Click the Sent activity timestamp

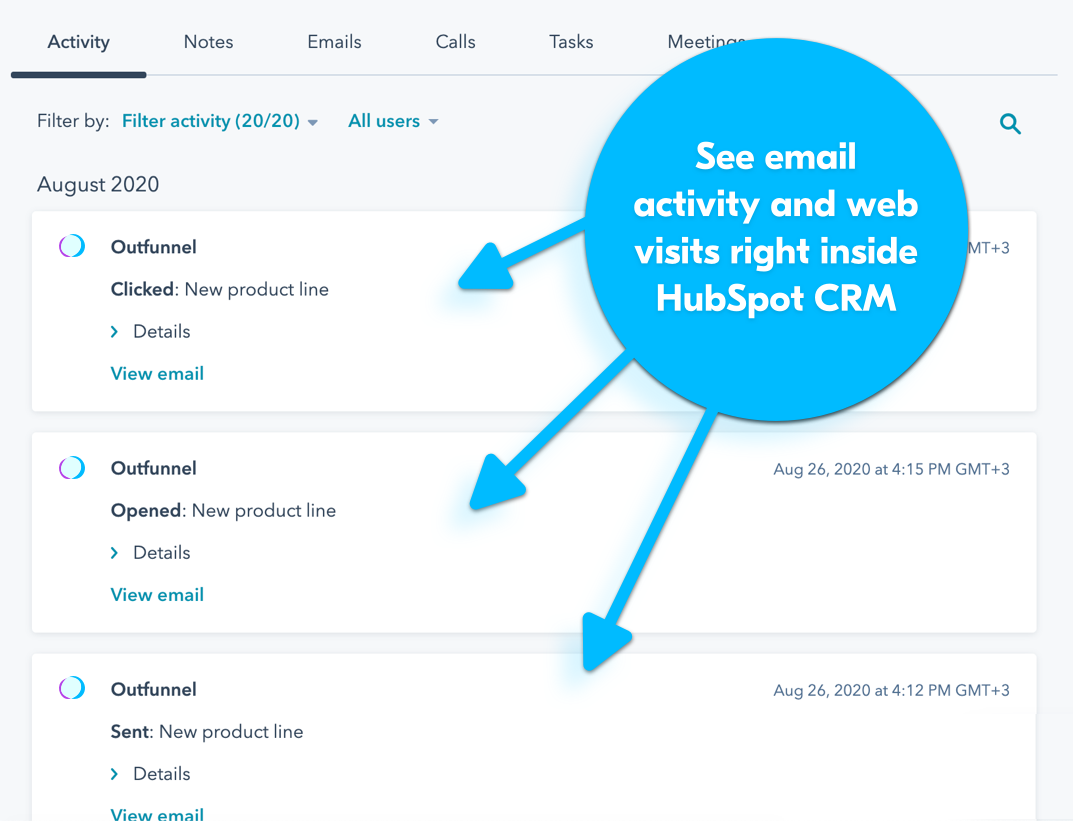(x=891, y=690)
